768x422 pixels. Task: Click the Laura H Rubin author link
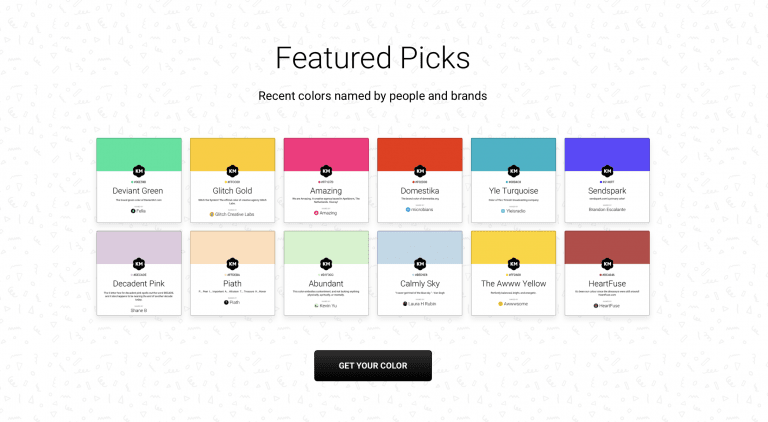[422, 304]
